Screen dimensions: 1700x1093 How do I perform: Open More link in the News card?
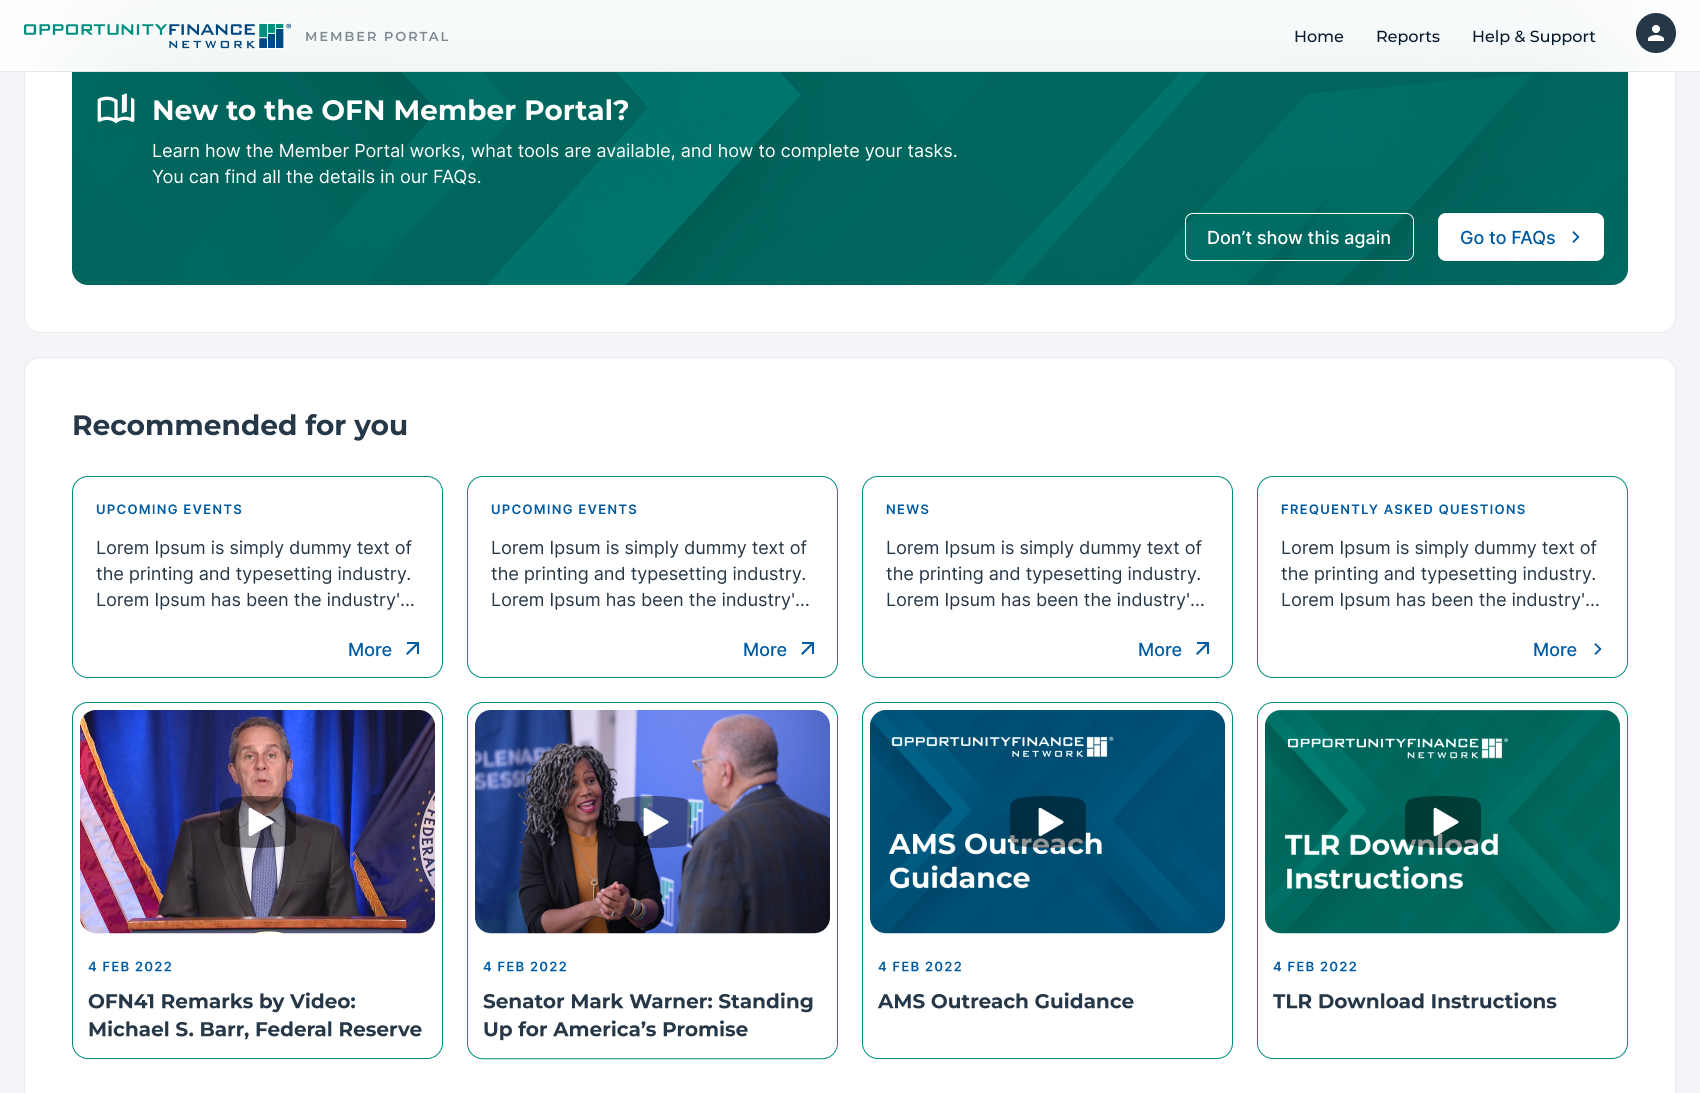pyautogui.click(x=1174, y=649)
